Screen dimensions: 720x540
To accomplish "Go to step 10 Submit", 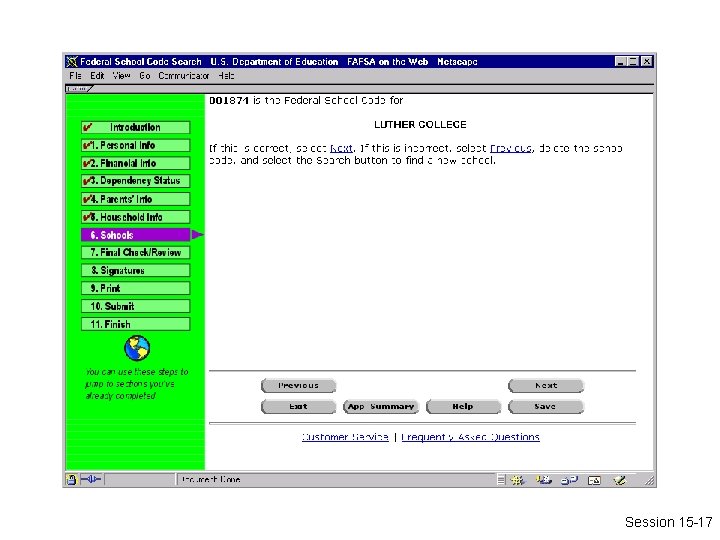I will [x=135, y=306].
